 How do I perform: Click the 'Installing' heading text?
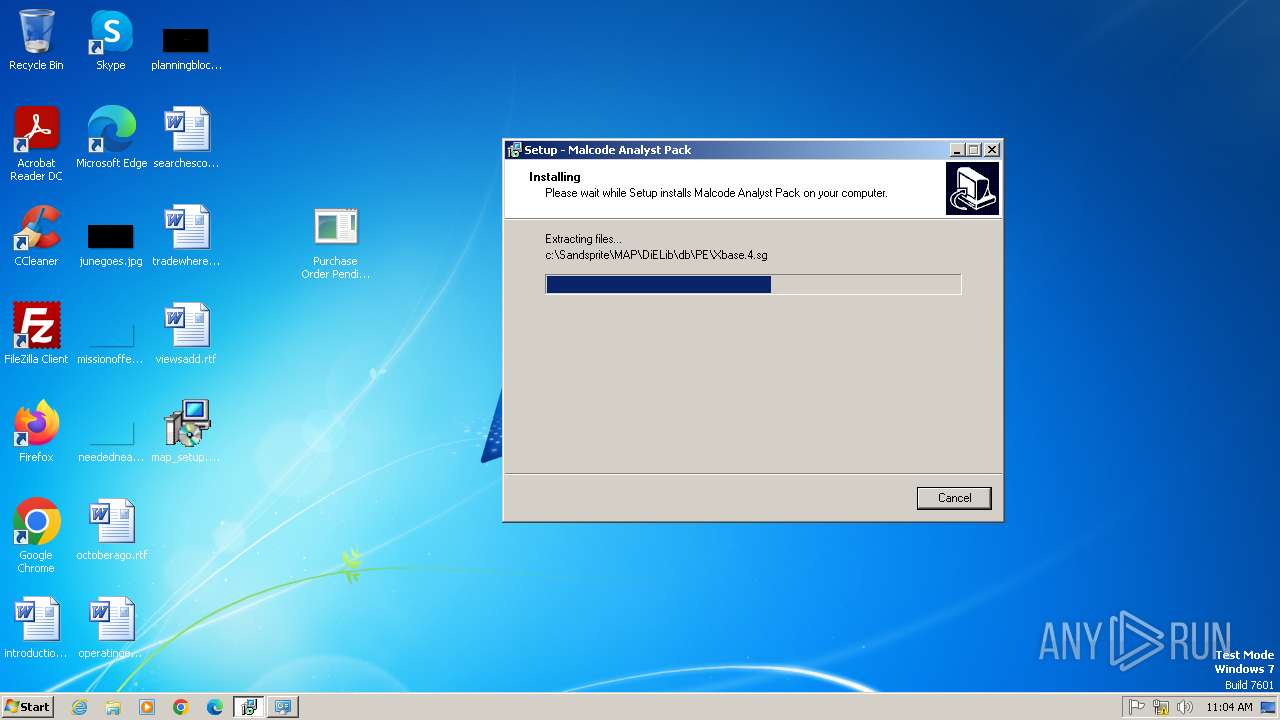(555, 177)
